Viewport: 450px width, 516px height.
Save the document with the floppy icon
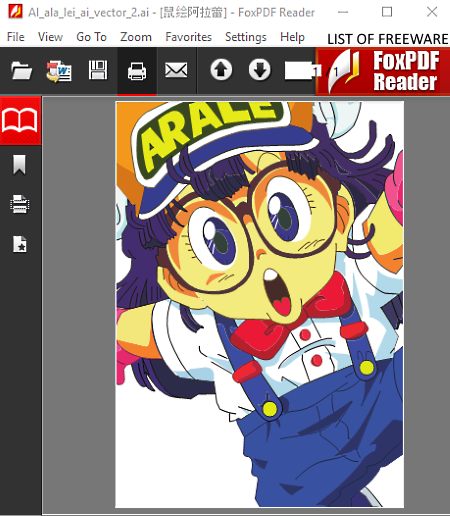tap(98, 70)
